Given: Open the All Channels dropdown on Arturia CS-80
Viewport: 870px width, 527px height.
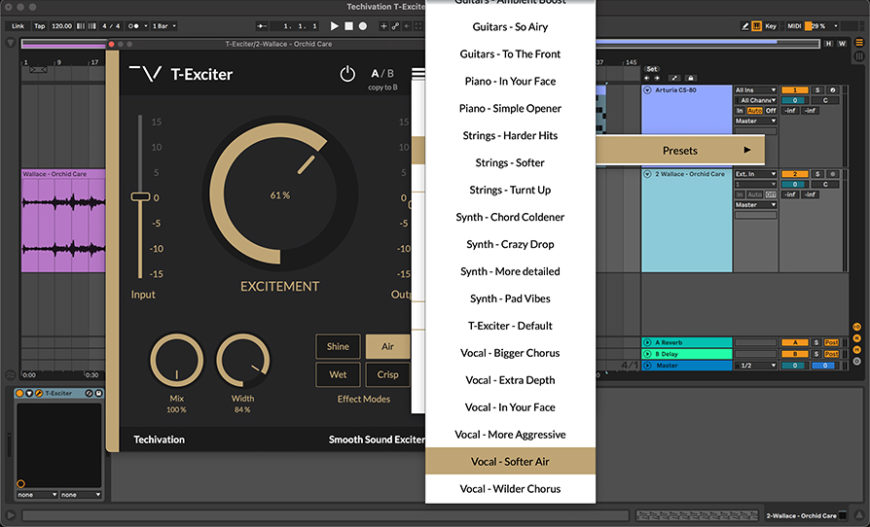Looking at the screenshot, I should [x=758, y=100].
